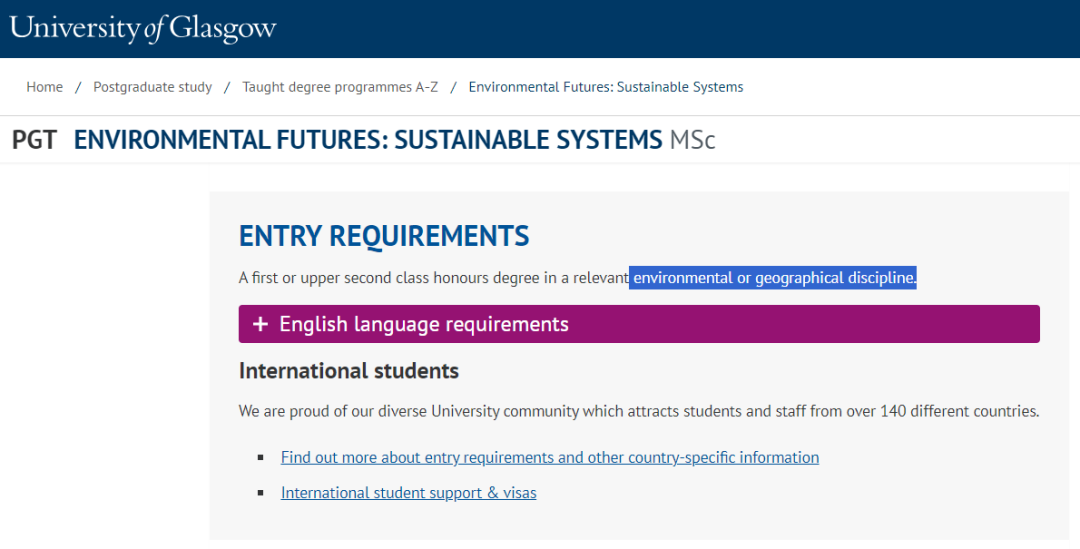Click the International students heading
Viewport: 1080px width, 549px height.
[x=349, y=371]
